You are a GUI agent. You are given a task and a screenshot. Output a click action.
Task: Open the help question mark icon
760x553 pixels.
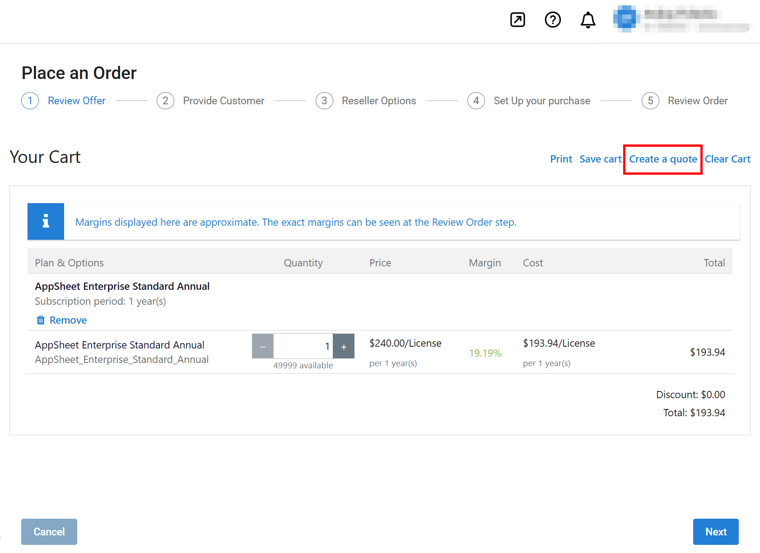pos(553,20)
